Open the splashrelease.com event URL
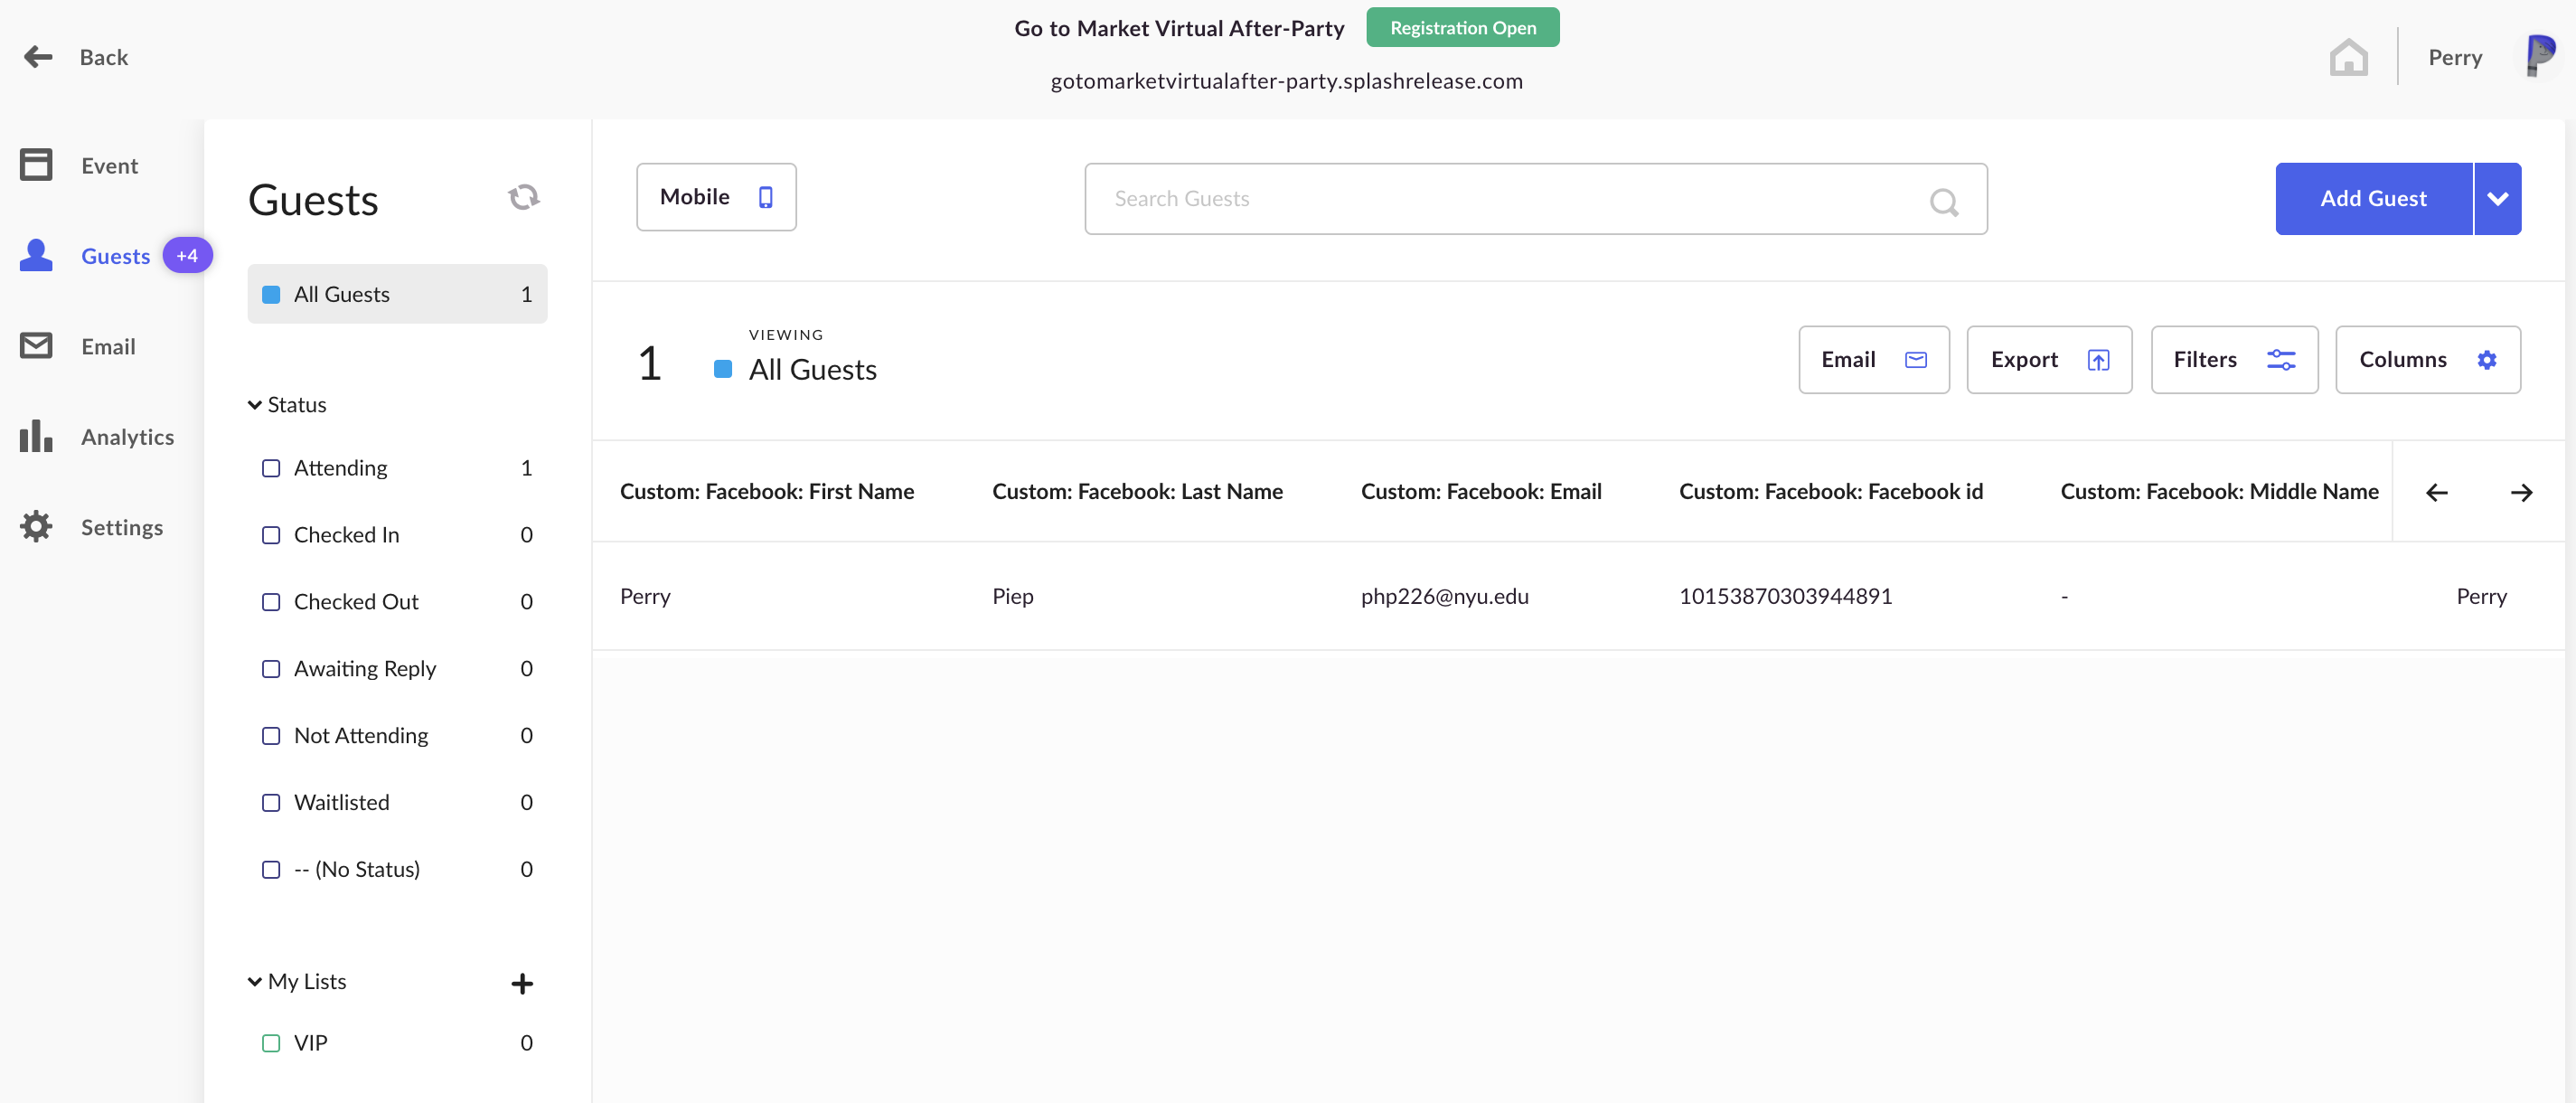The width and height of the screenshot is (2576, 1103). (1286, 81)
